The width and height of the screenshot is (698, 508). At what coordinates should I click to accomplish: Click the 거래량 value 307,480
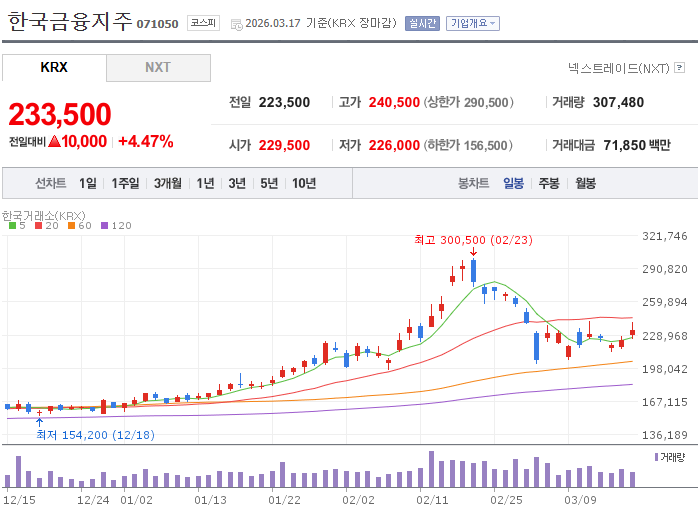pyautogui.click(x=618, y=102)
